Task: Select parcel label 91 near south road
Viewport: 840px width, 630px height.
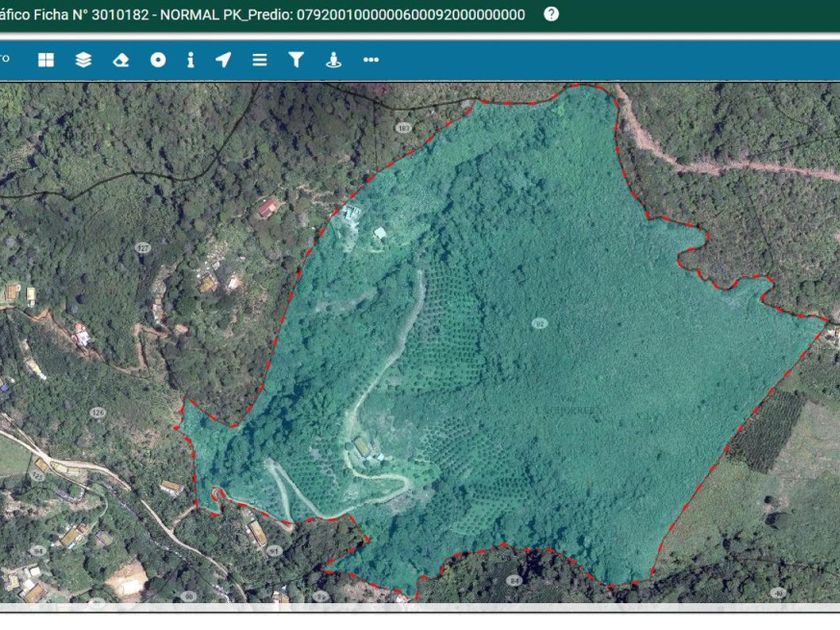Action: pyautogui.click(x=274, y=551)
